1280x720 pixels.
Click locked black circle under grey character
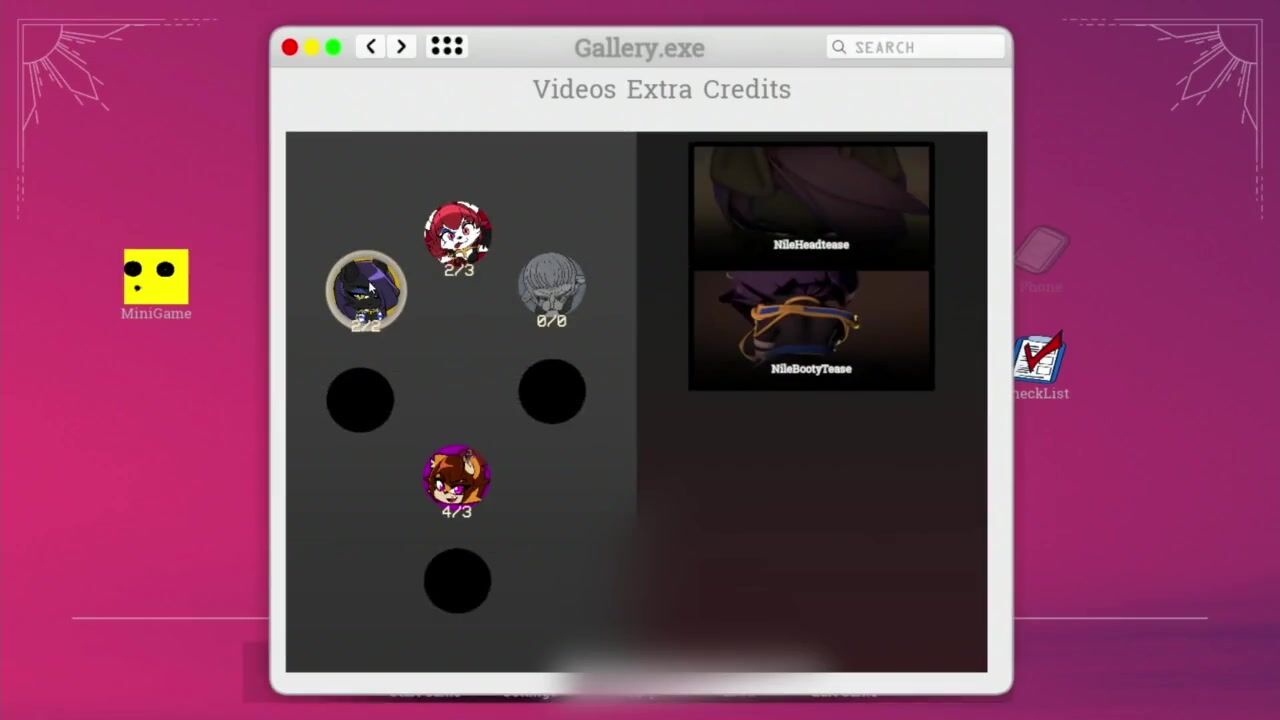pos(552,391)
